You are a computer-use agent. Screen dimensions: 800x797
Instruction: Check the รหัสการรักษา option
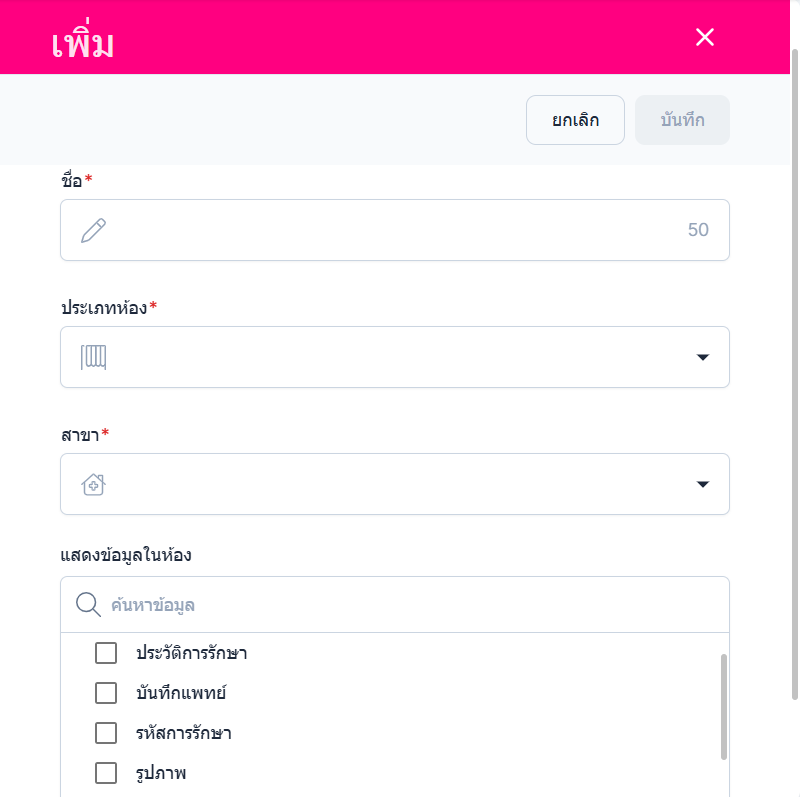(106, 733)
